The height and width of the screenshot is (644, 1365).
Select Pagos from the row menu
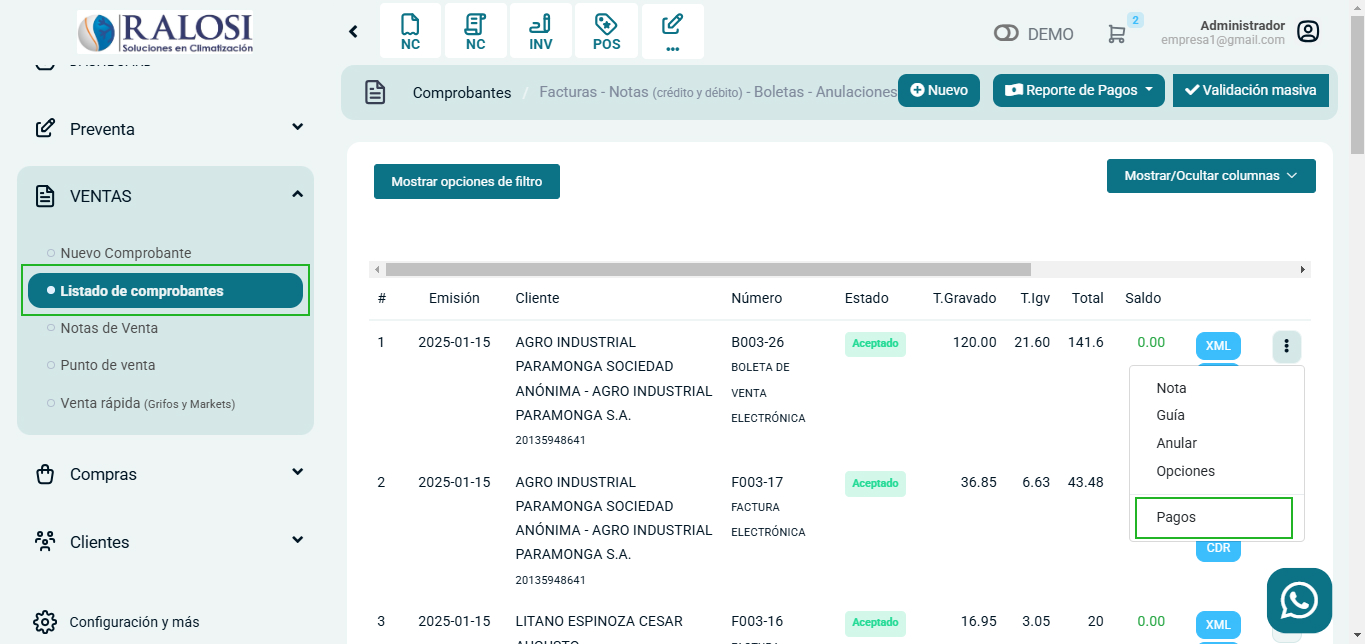(x=1176, y=518)
